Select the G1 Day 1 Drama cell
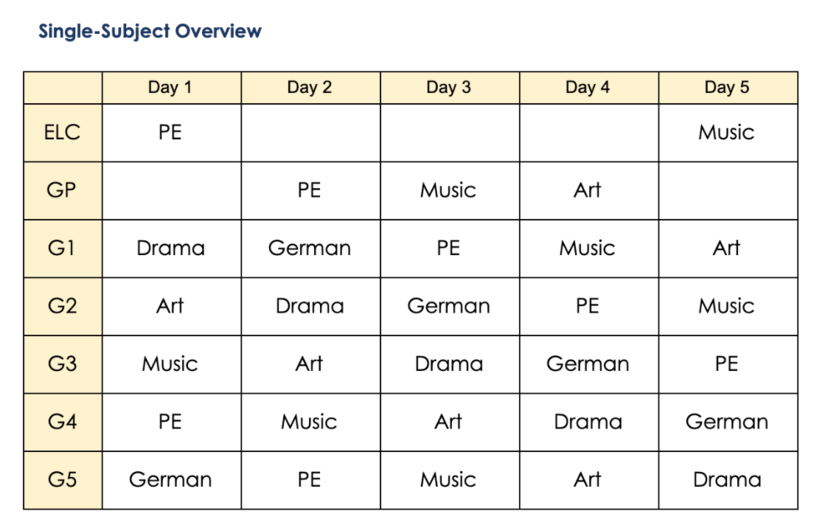The height and width of the screenshot is (525, 814). (x=172, y=248)
